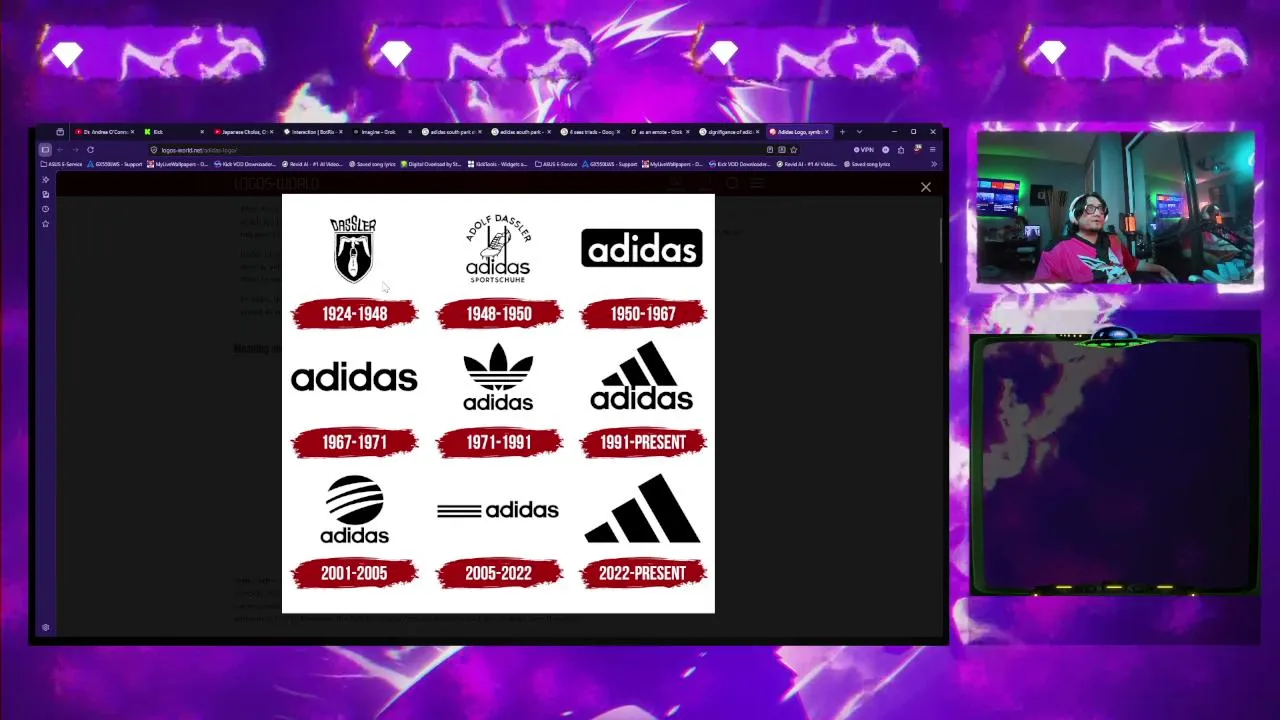Click the 1971-1991 date label

click(498, 442)
